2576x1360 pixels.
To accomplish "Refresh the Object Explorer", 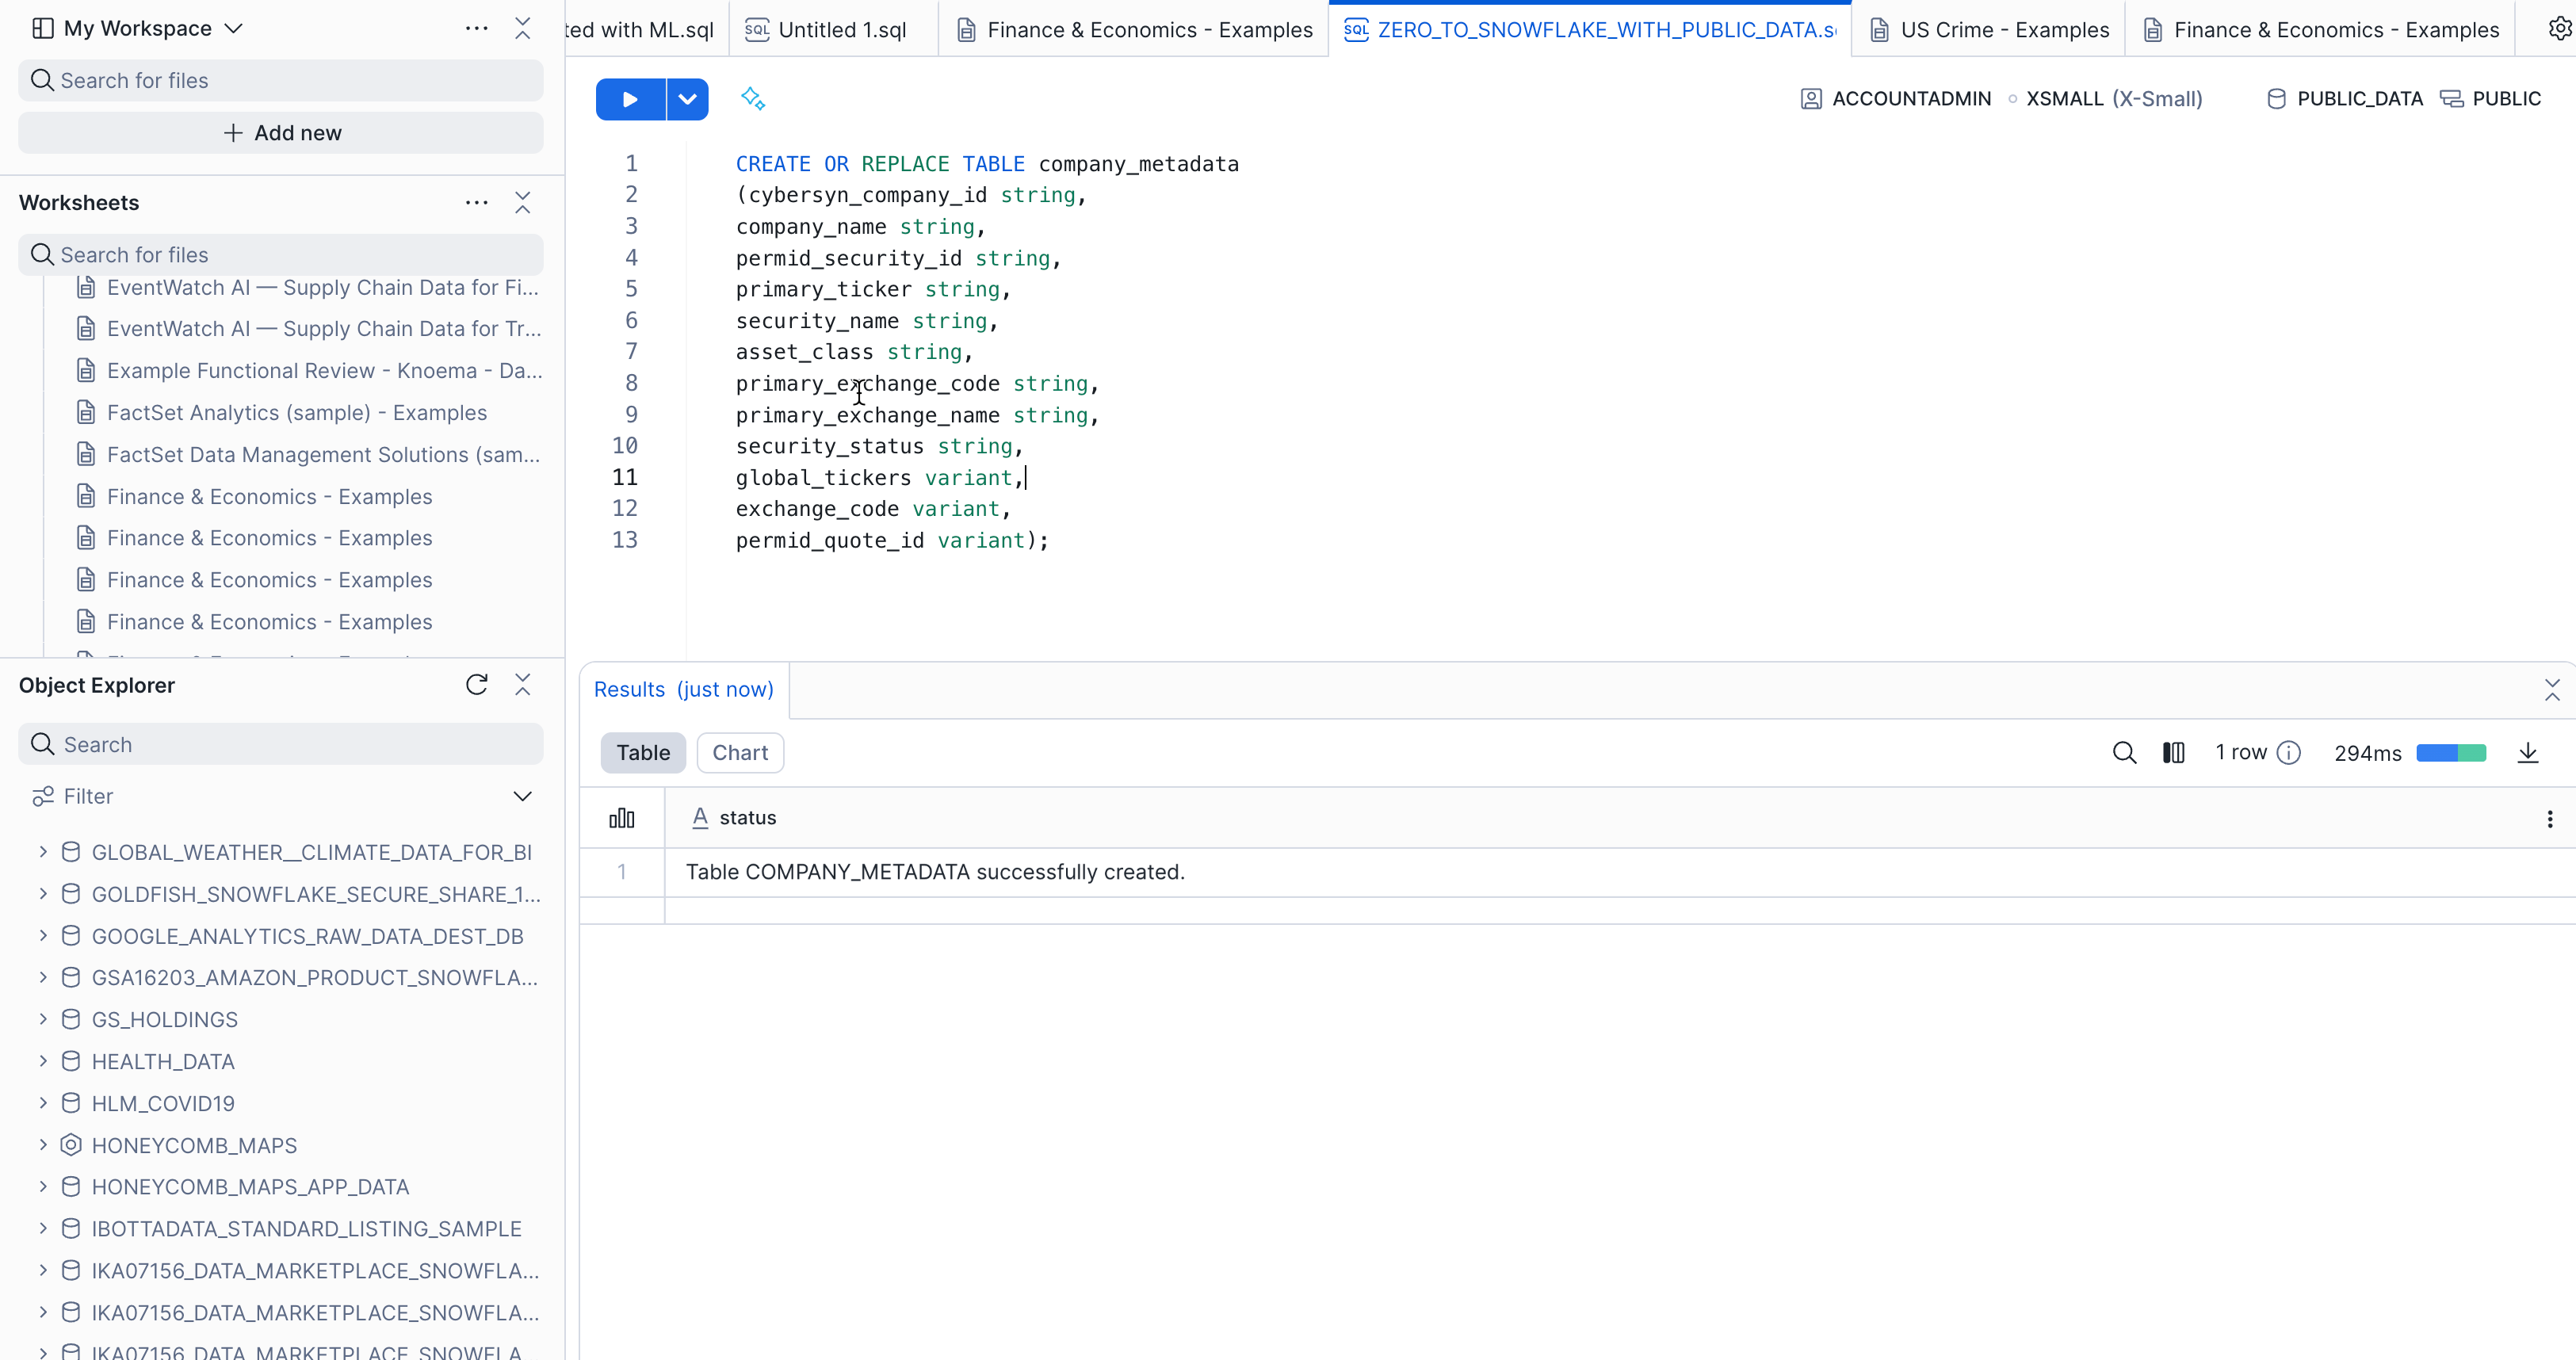I will [476, 685].
